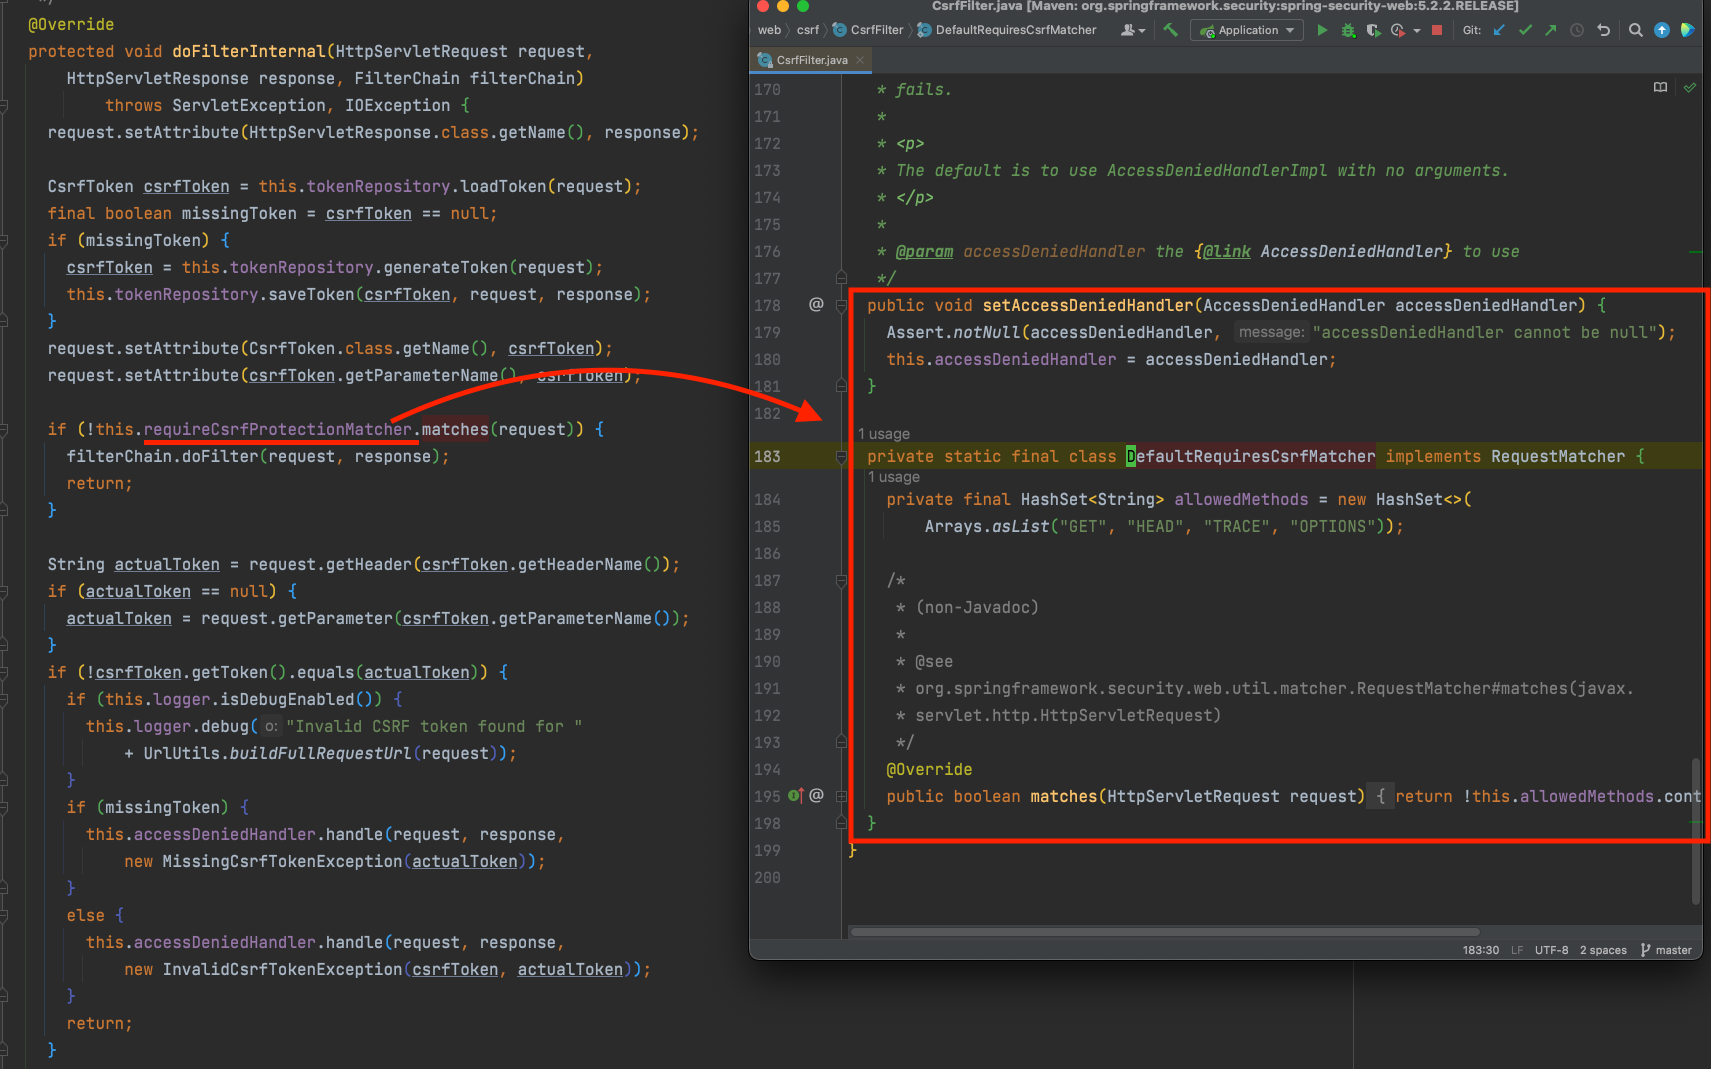This screenshot has width=1711, height=1069.
Task: Click the implements gutter icon on line 195
Action: (796, 795)
